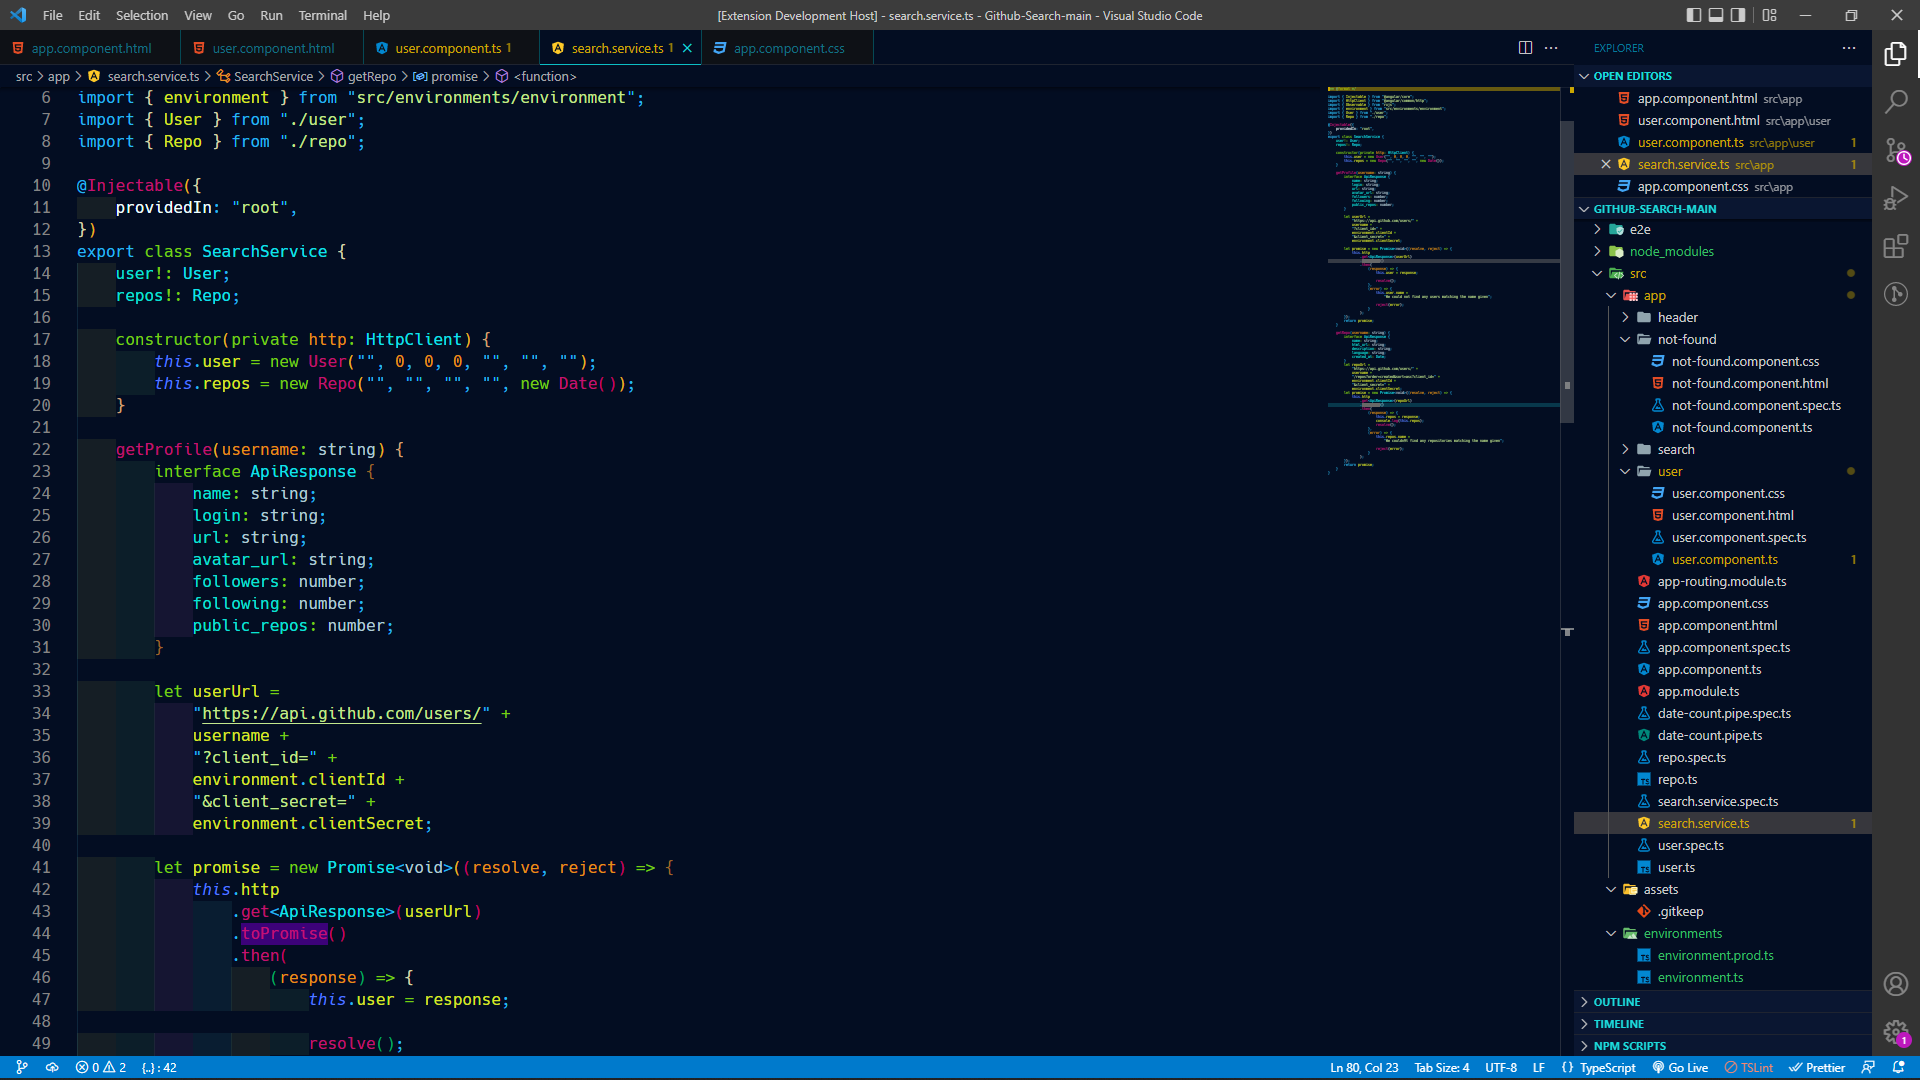This screenshot has height=1080, width=1920.
Task: Toggle TSLint in the status bar
Action: pos(1748,1068)
